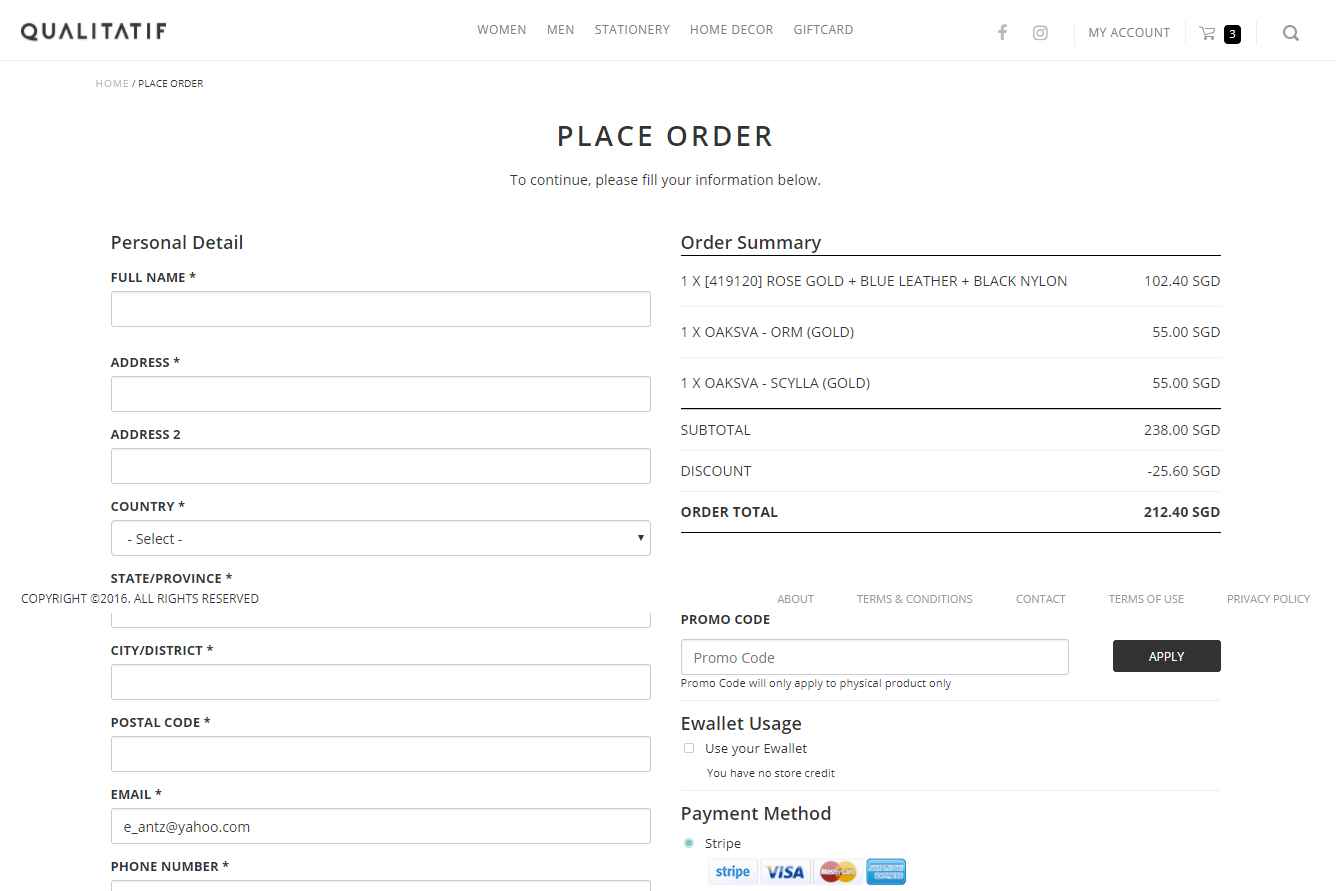Open the Instagram icon link
Screen dimensions: 1336x891
click(1040, 33)
